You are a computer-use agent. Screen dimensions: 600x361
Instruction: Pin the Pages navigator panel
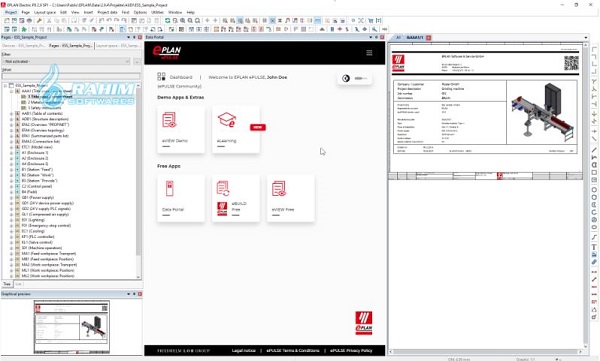coord(134,37)
